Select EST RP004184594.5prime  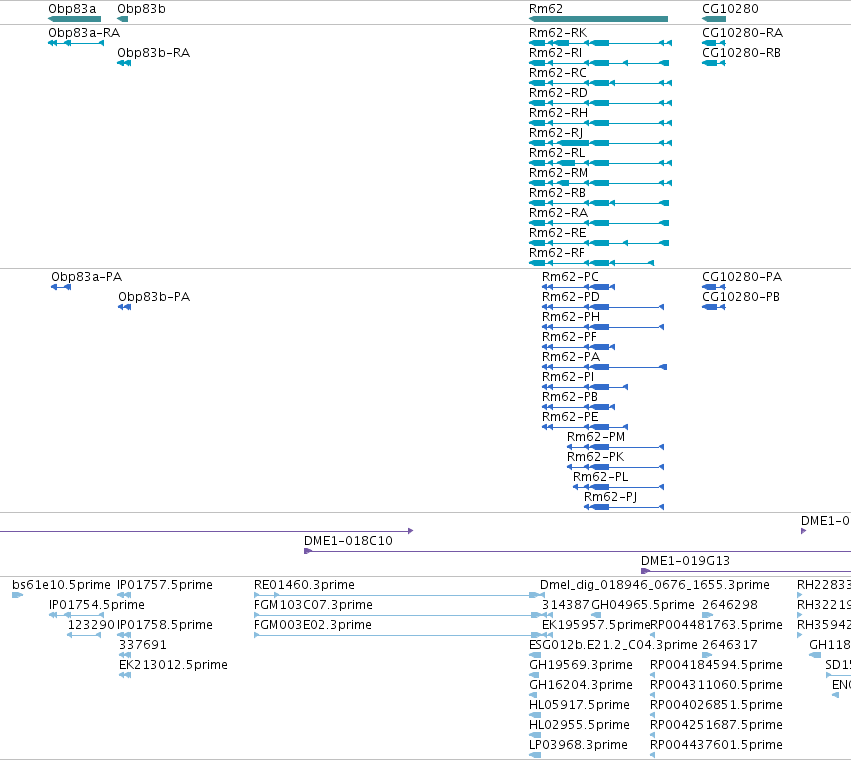click(652, 675)
